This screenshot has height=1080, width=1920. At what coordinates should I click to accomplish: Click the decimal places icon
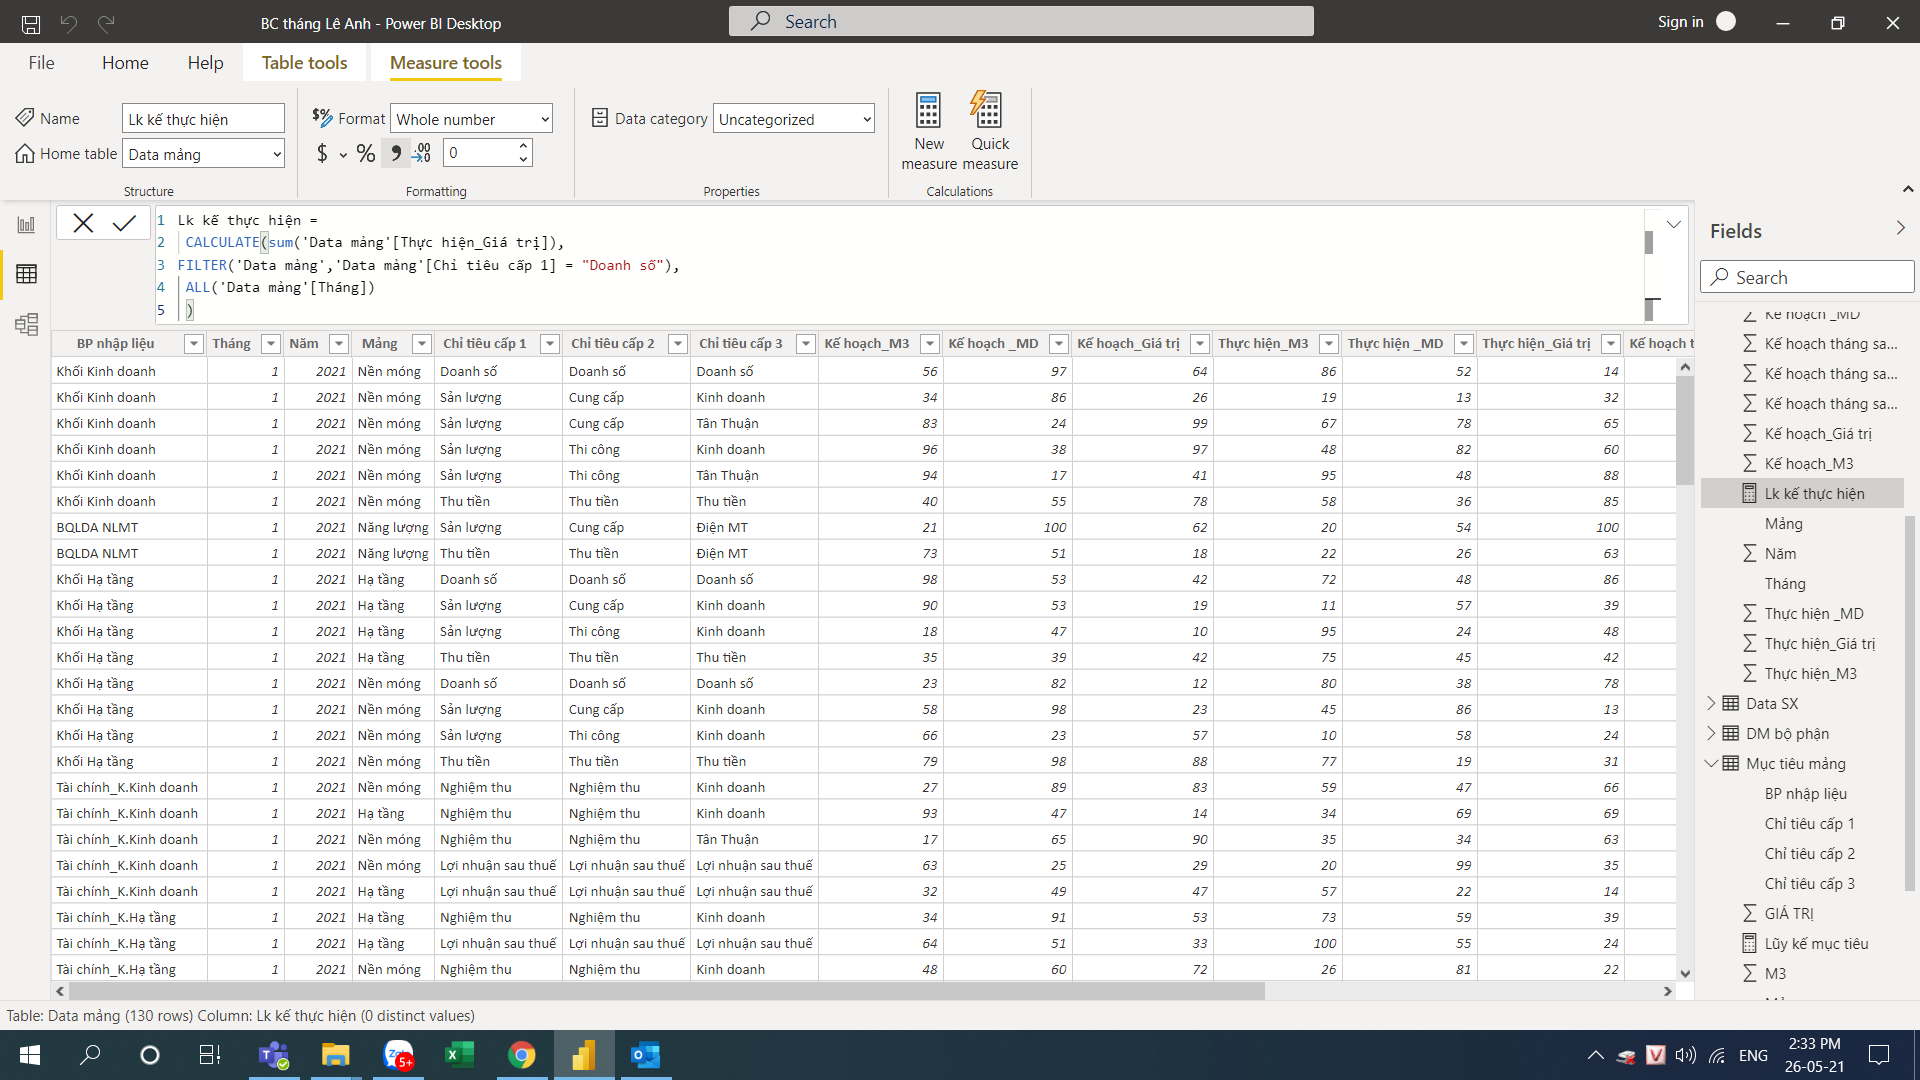423,153
